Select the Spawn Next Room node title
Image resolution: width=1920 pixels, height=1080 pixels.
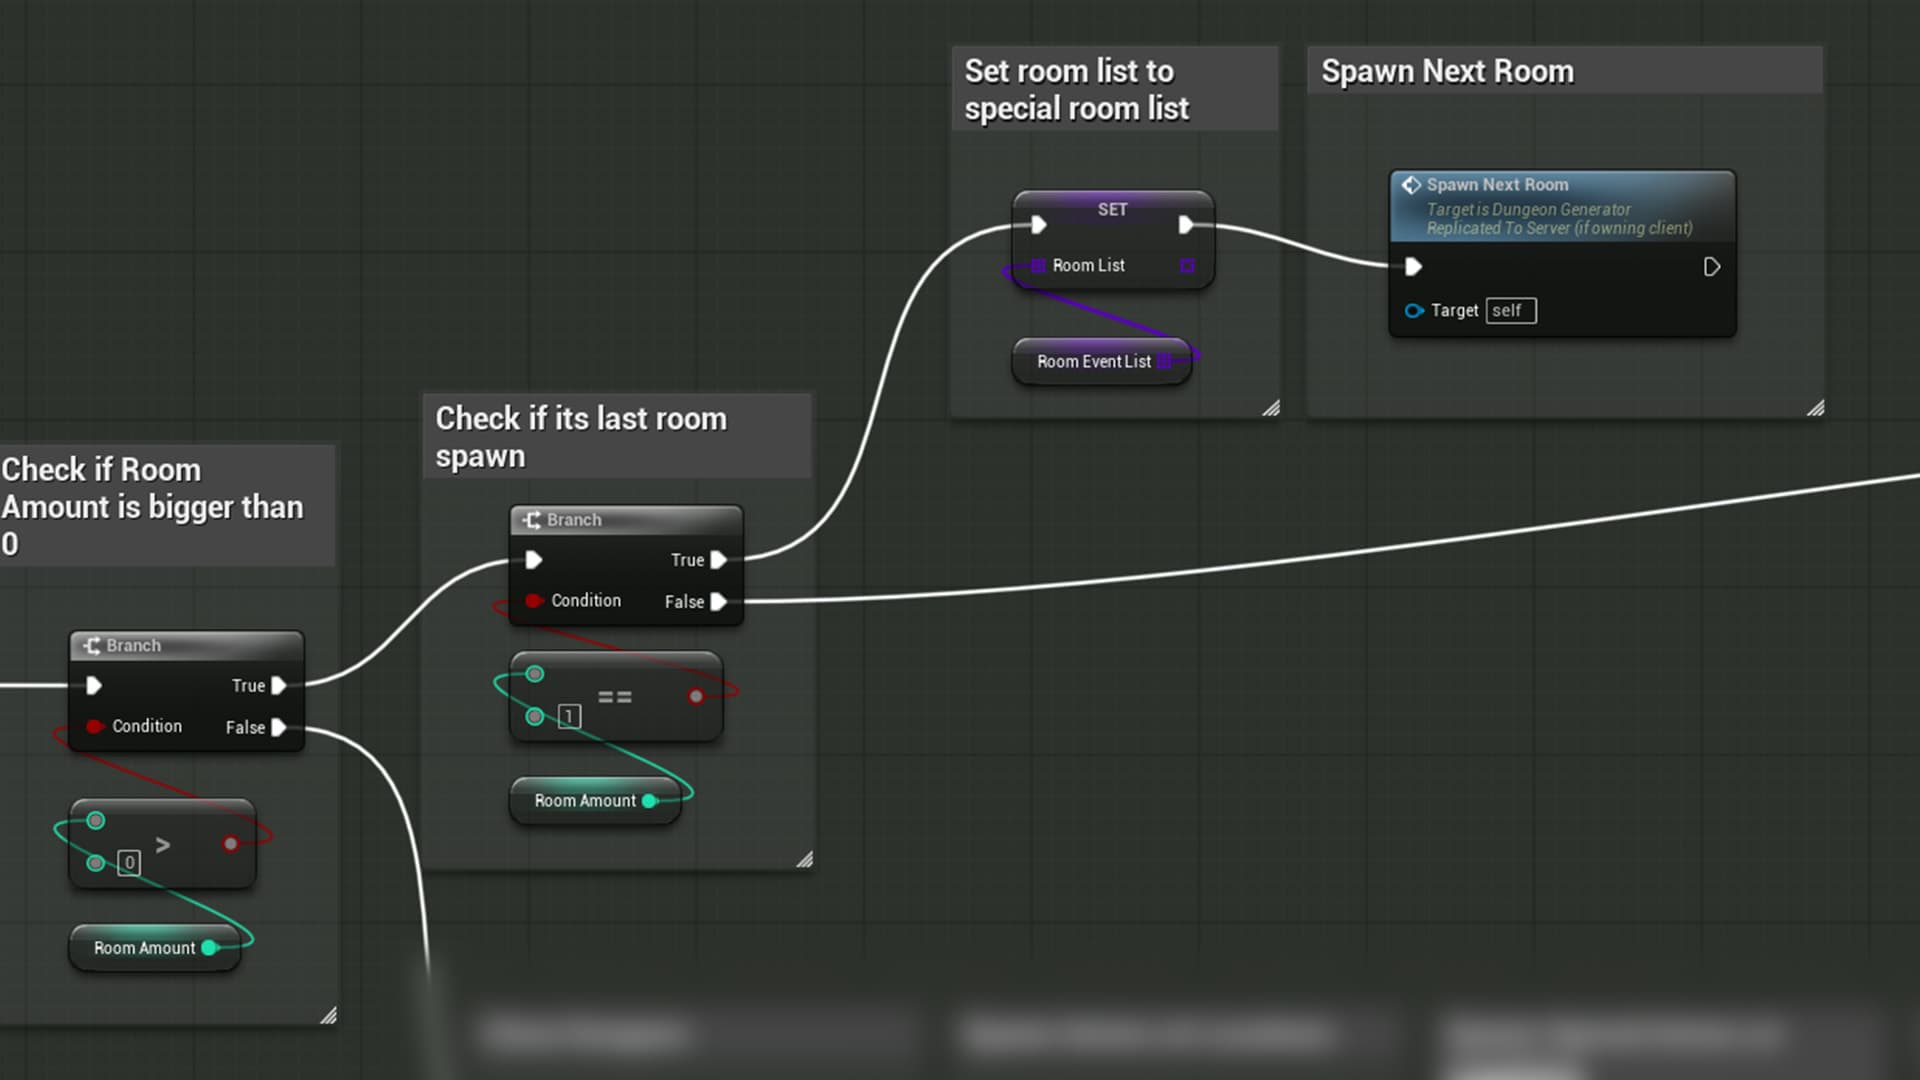1497,185
